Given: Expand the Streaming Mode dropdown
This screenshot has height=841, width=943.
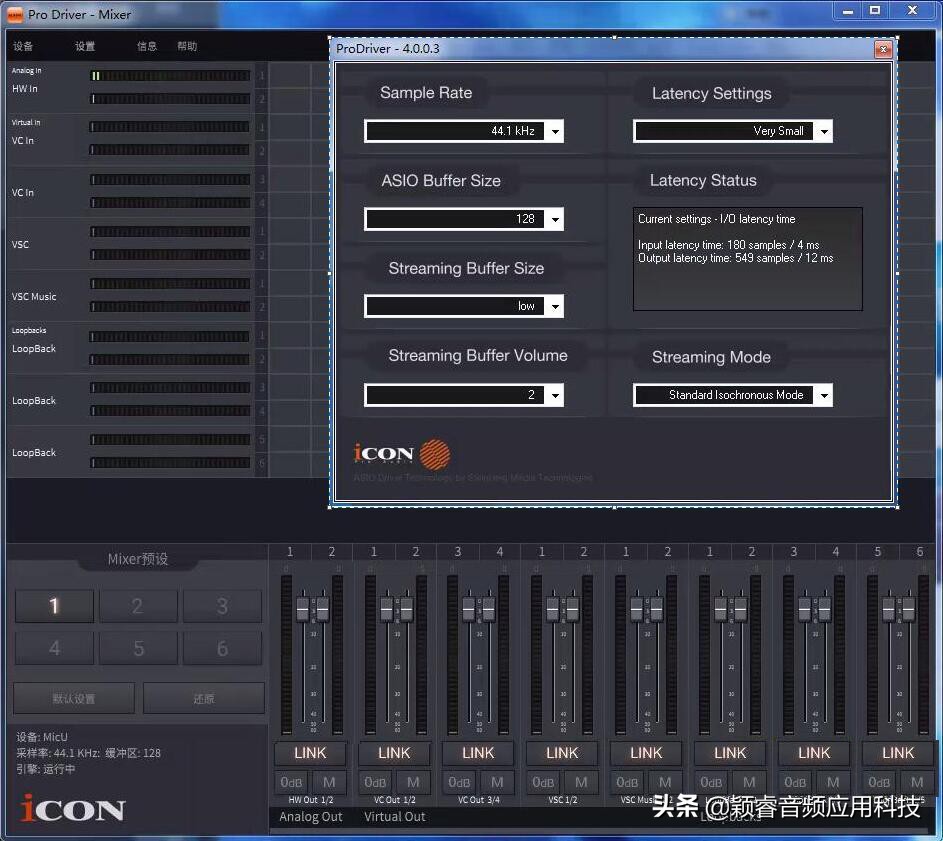Looking at the screenshot, I should (823, 395).
